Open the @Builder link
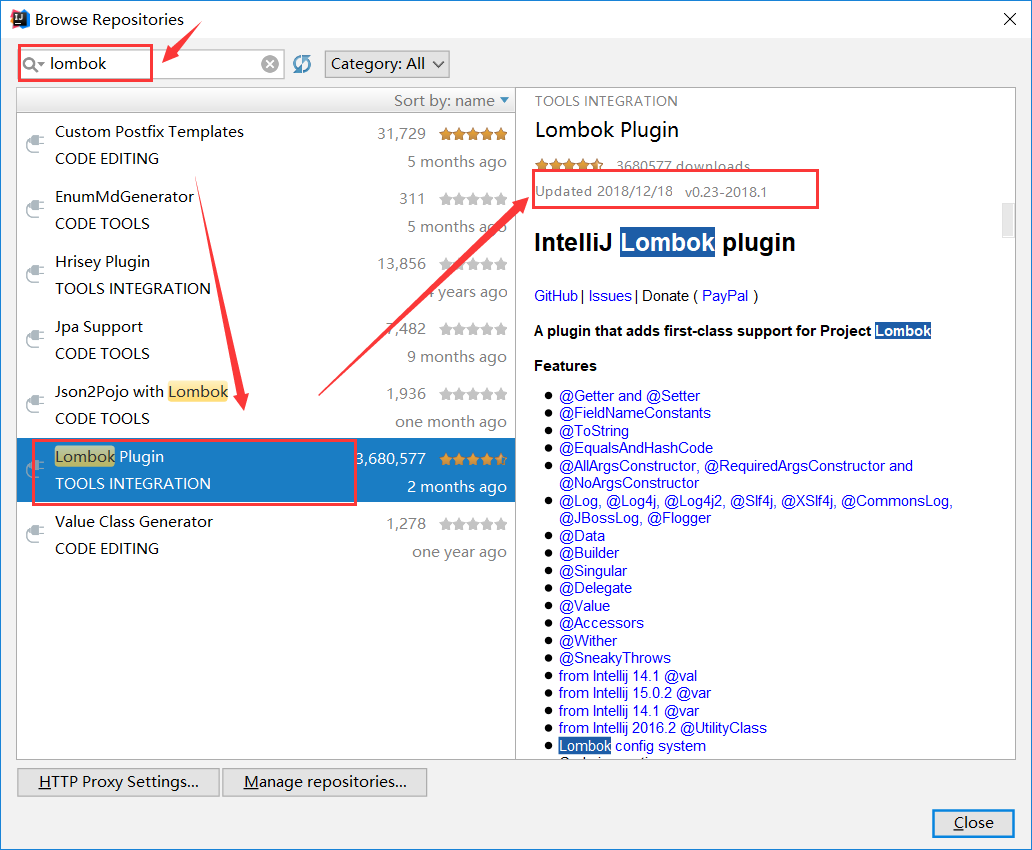 (588, 553)
